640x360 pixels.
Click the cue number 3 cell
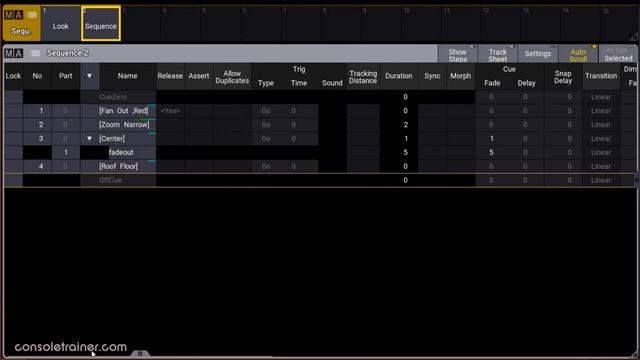[x=37, y=138]
